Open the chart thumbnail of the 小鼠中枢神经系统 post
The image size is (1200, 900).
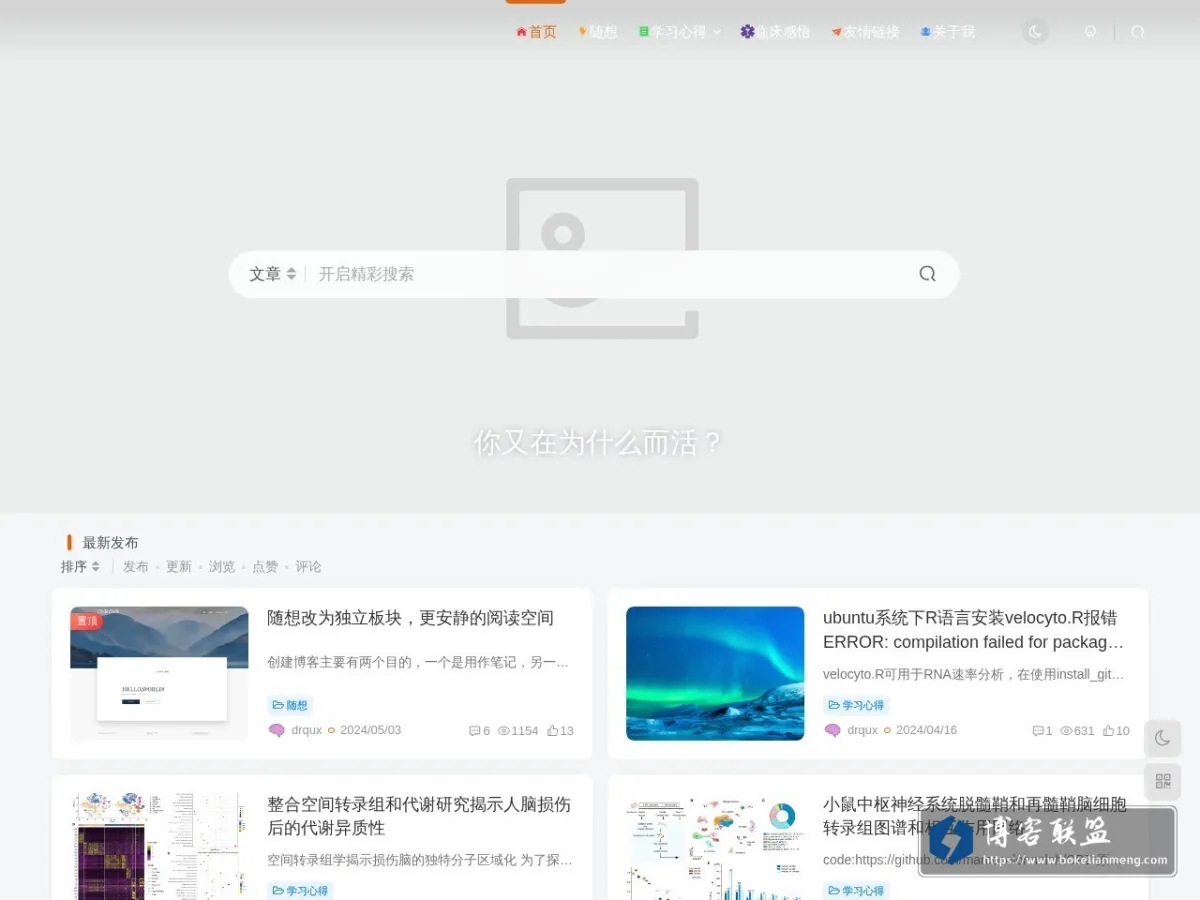click(x=715, y=846)
